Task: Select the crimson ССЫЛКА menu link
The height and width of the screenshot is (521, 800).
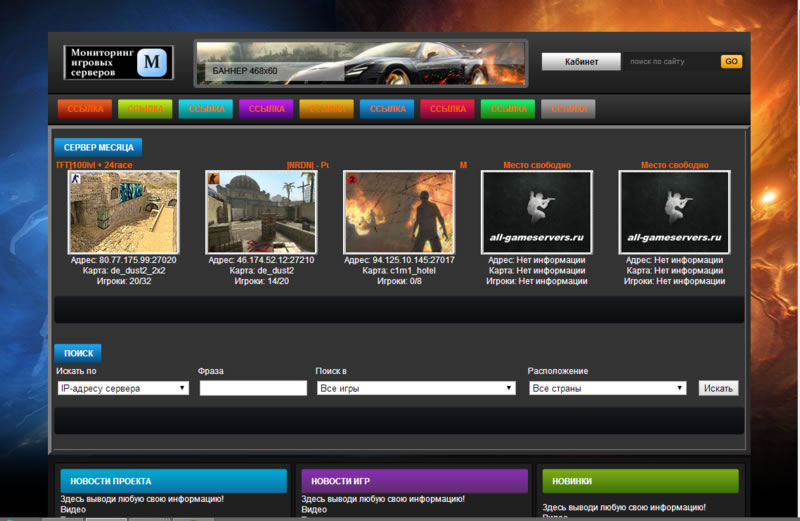Action: pos(447,109)
